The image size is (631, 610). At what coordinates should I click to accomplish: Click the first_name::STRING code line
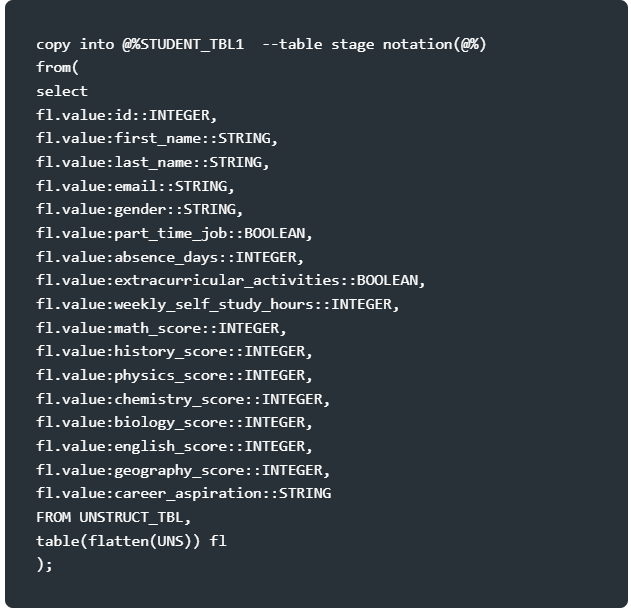(x=157, y=138)
